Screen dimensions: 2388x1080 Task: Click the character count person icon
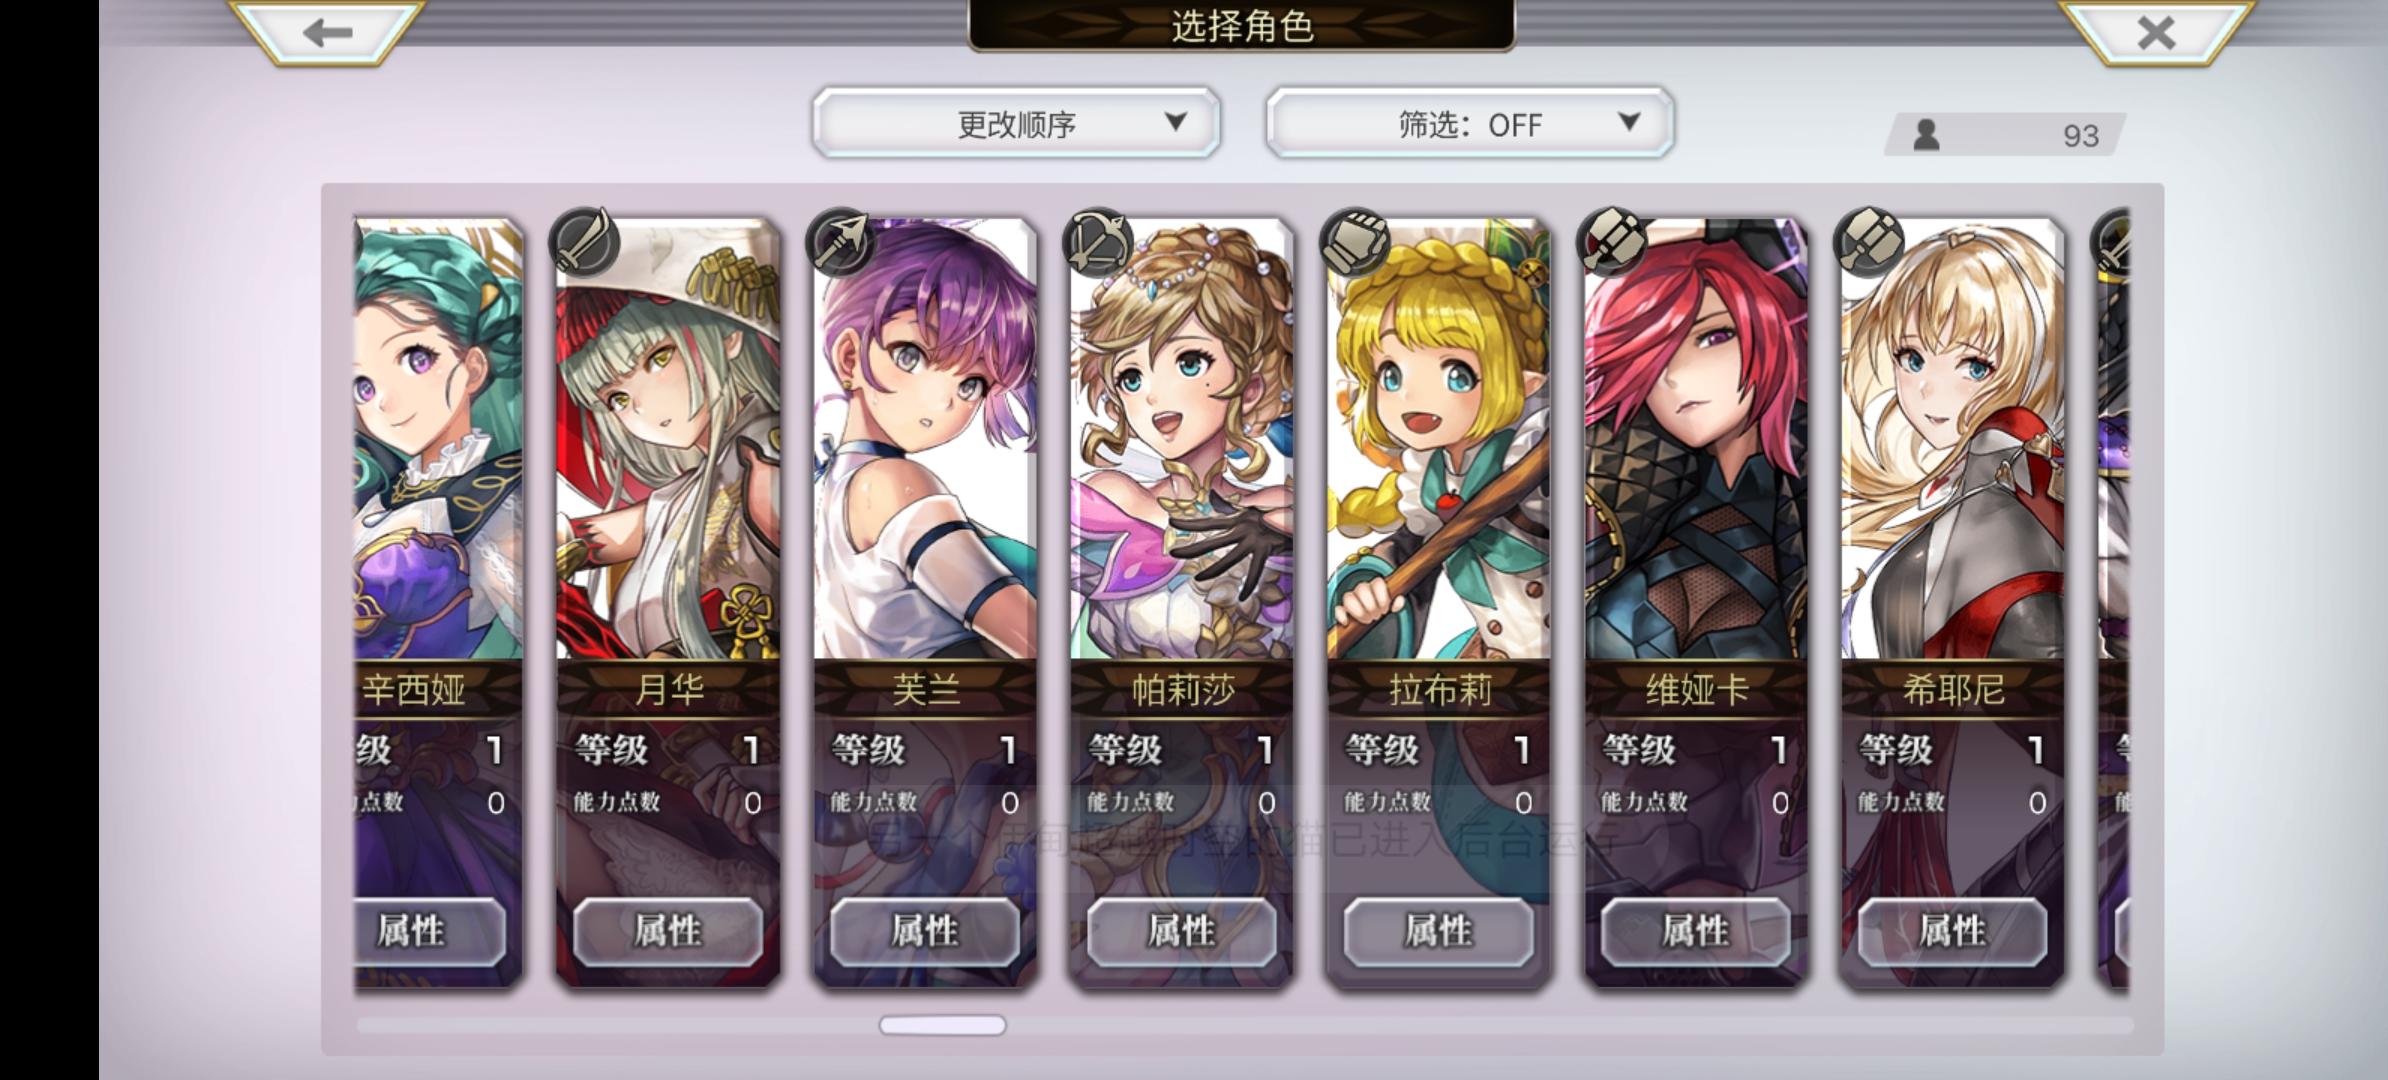click(x=1926, y=135)
